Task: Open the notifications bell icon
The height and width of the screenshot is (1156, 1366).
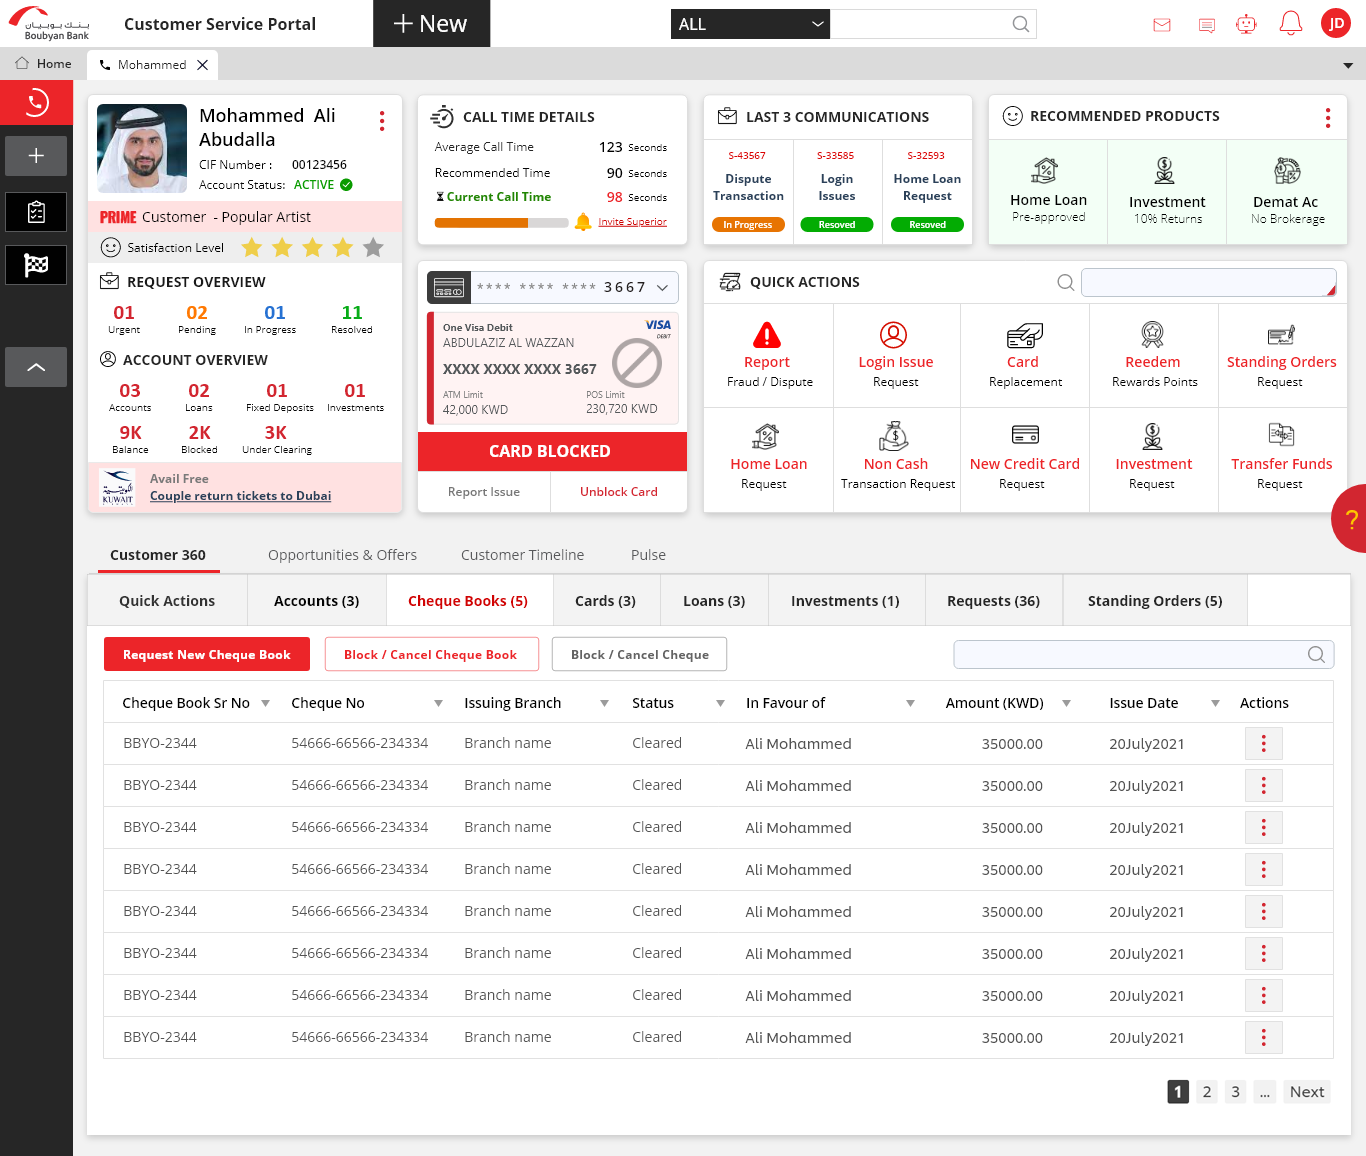Action: coord(1290,24)
